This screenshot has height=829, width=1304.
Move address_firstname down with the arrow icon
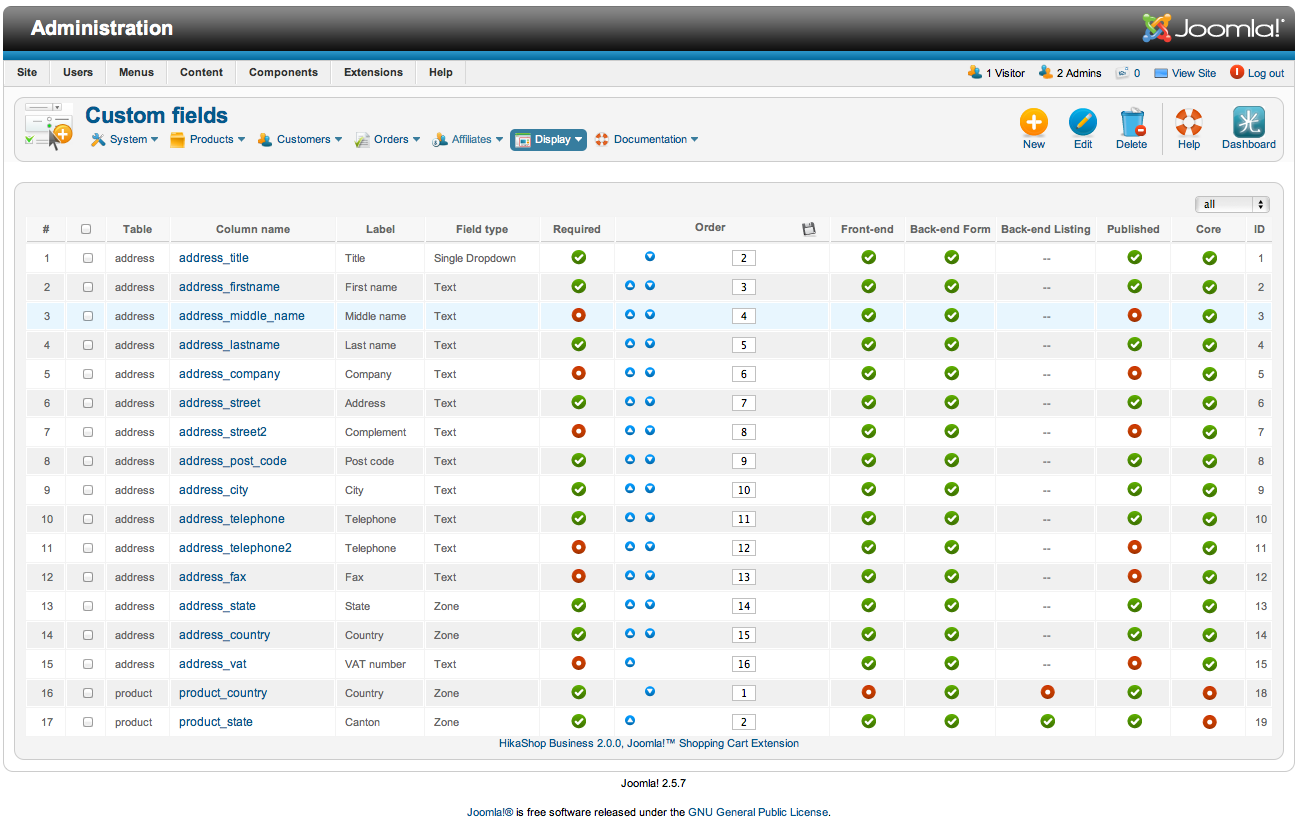coord(650,286)
